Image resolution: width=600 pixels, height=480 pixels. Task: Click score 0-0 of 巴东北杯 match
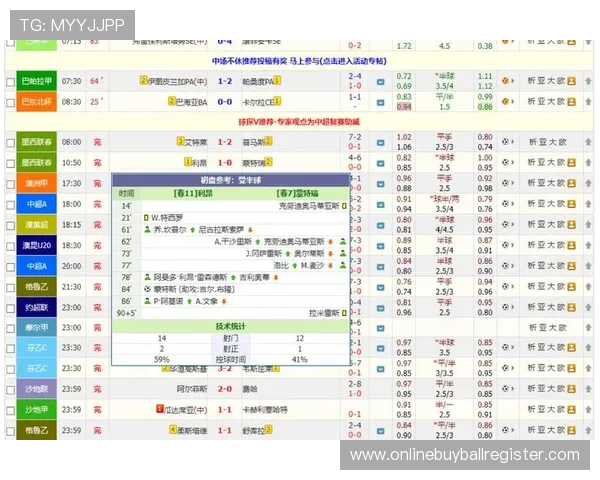pos(225,102)
